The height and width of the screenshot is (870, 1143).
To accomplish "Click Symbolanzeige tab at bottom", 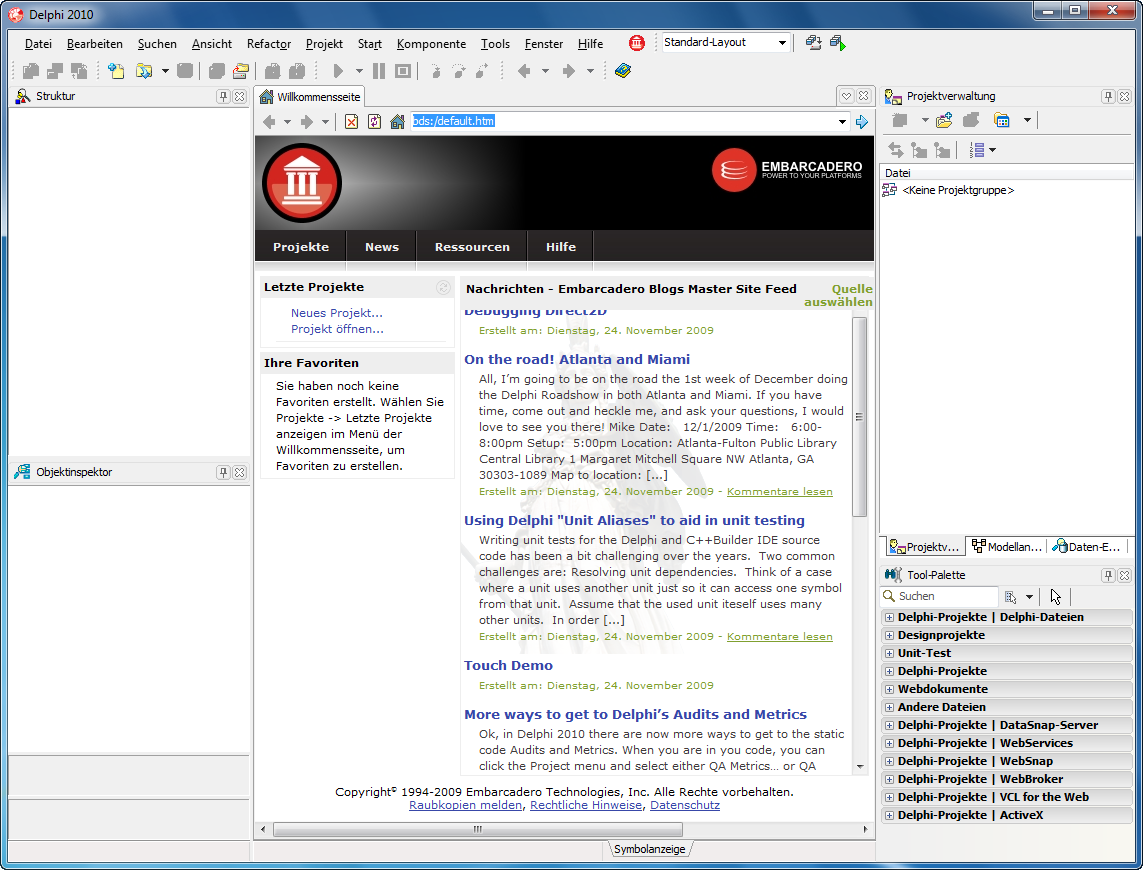I will pyautogui.click(x=649, y=849).
